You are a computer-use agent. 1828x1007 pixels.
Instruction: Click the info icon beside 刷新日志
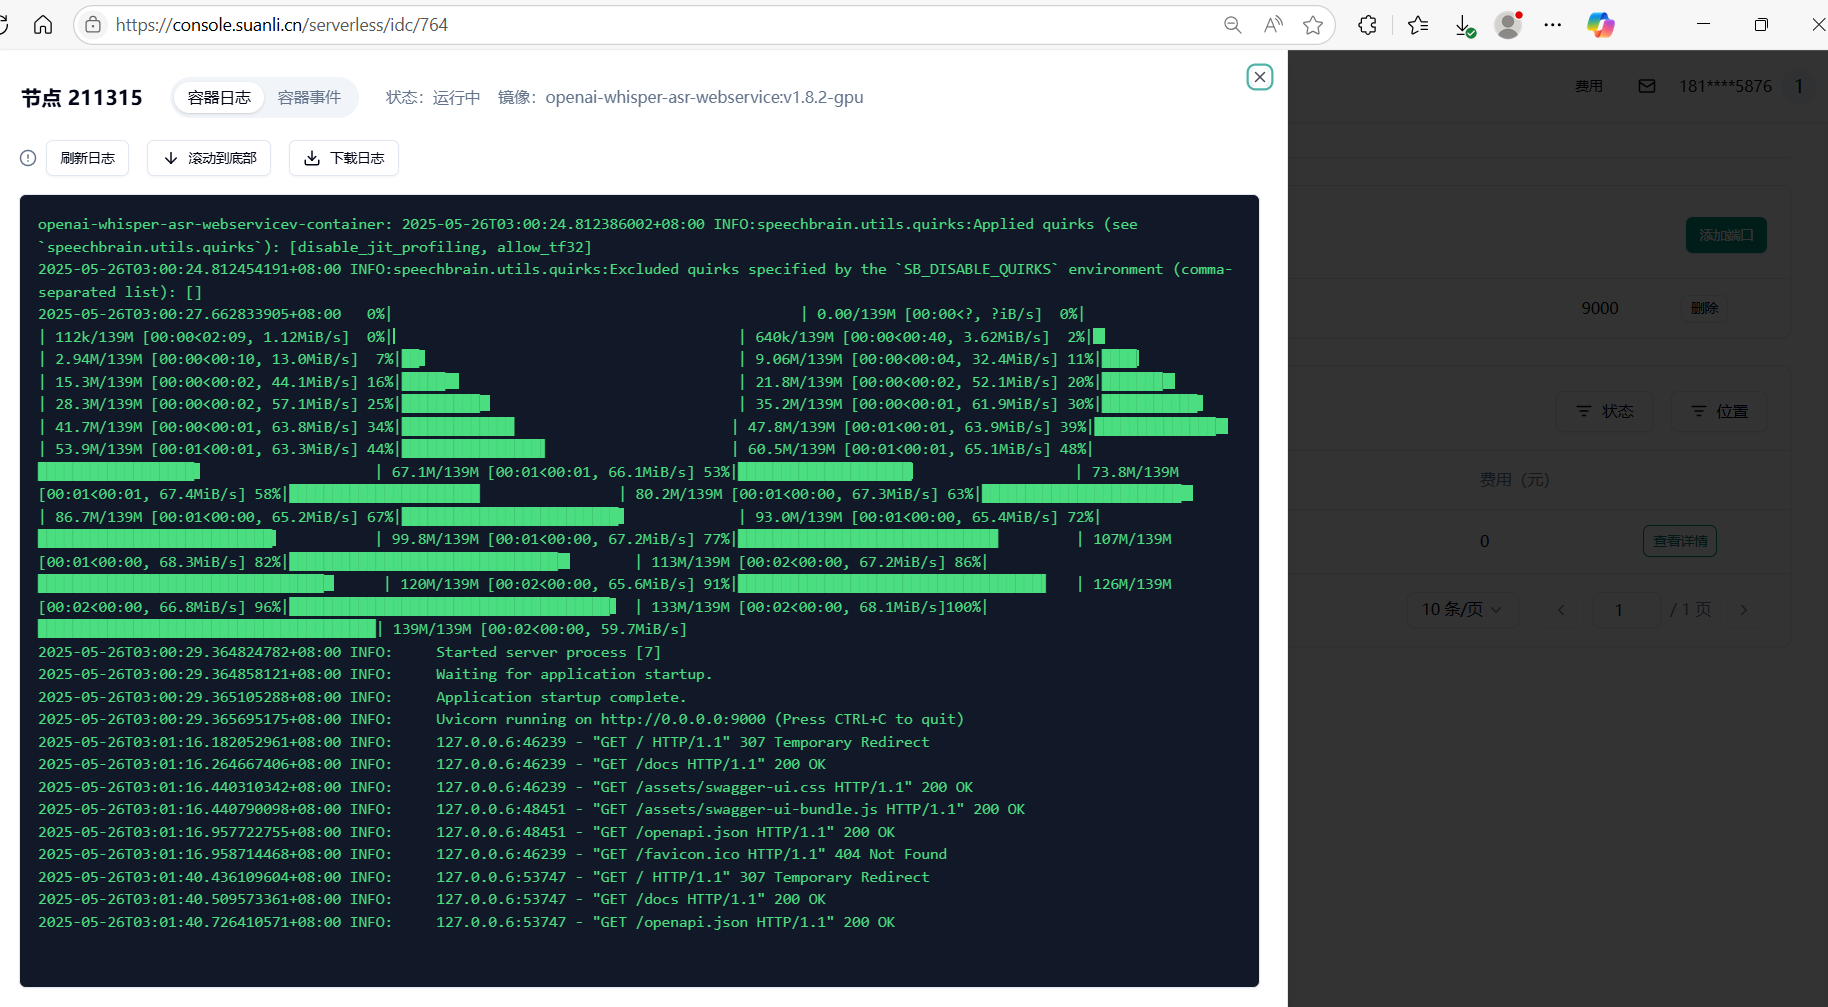click(28, 158)
